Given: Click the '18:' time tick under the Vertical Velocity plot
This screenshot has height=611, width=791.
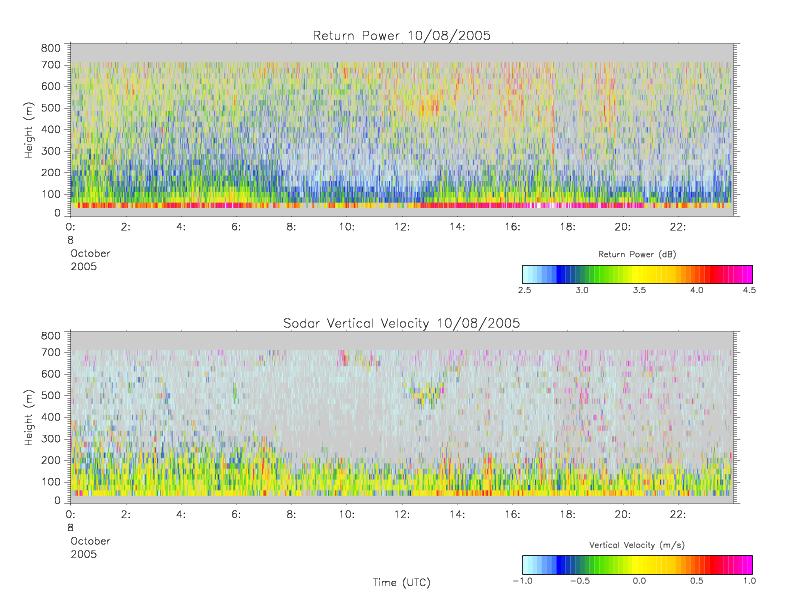Looking at the screenshot, I should (568, 514).
